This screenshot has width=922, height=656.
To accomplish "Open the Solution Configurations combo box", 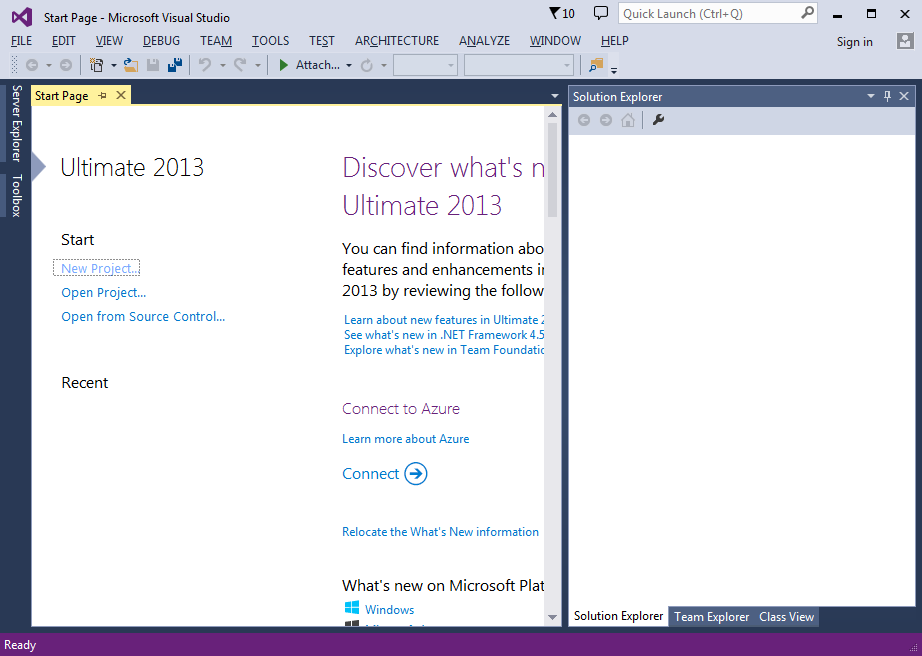I will (426, 65).
